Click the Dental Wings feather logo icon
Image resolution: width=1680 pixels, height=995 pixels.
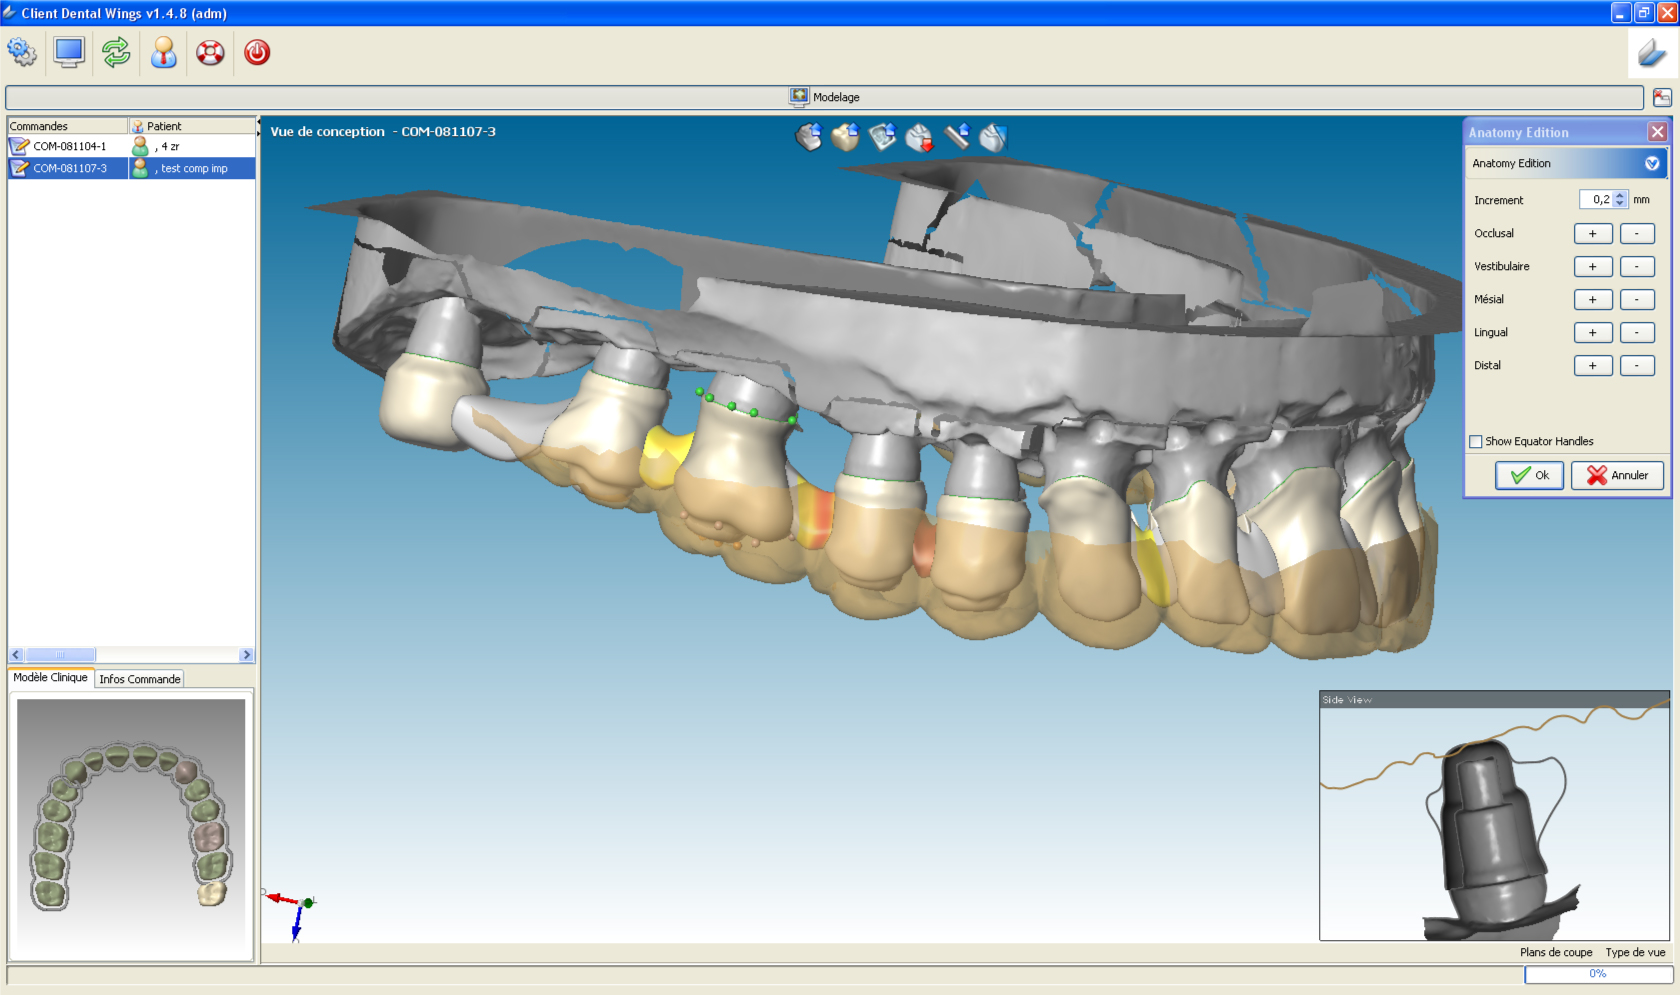point(1653,52)
